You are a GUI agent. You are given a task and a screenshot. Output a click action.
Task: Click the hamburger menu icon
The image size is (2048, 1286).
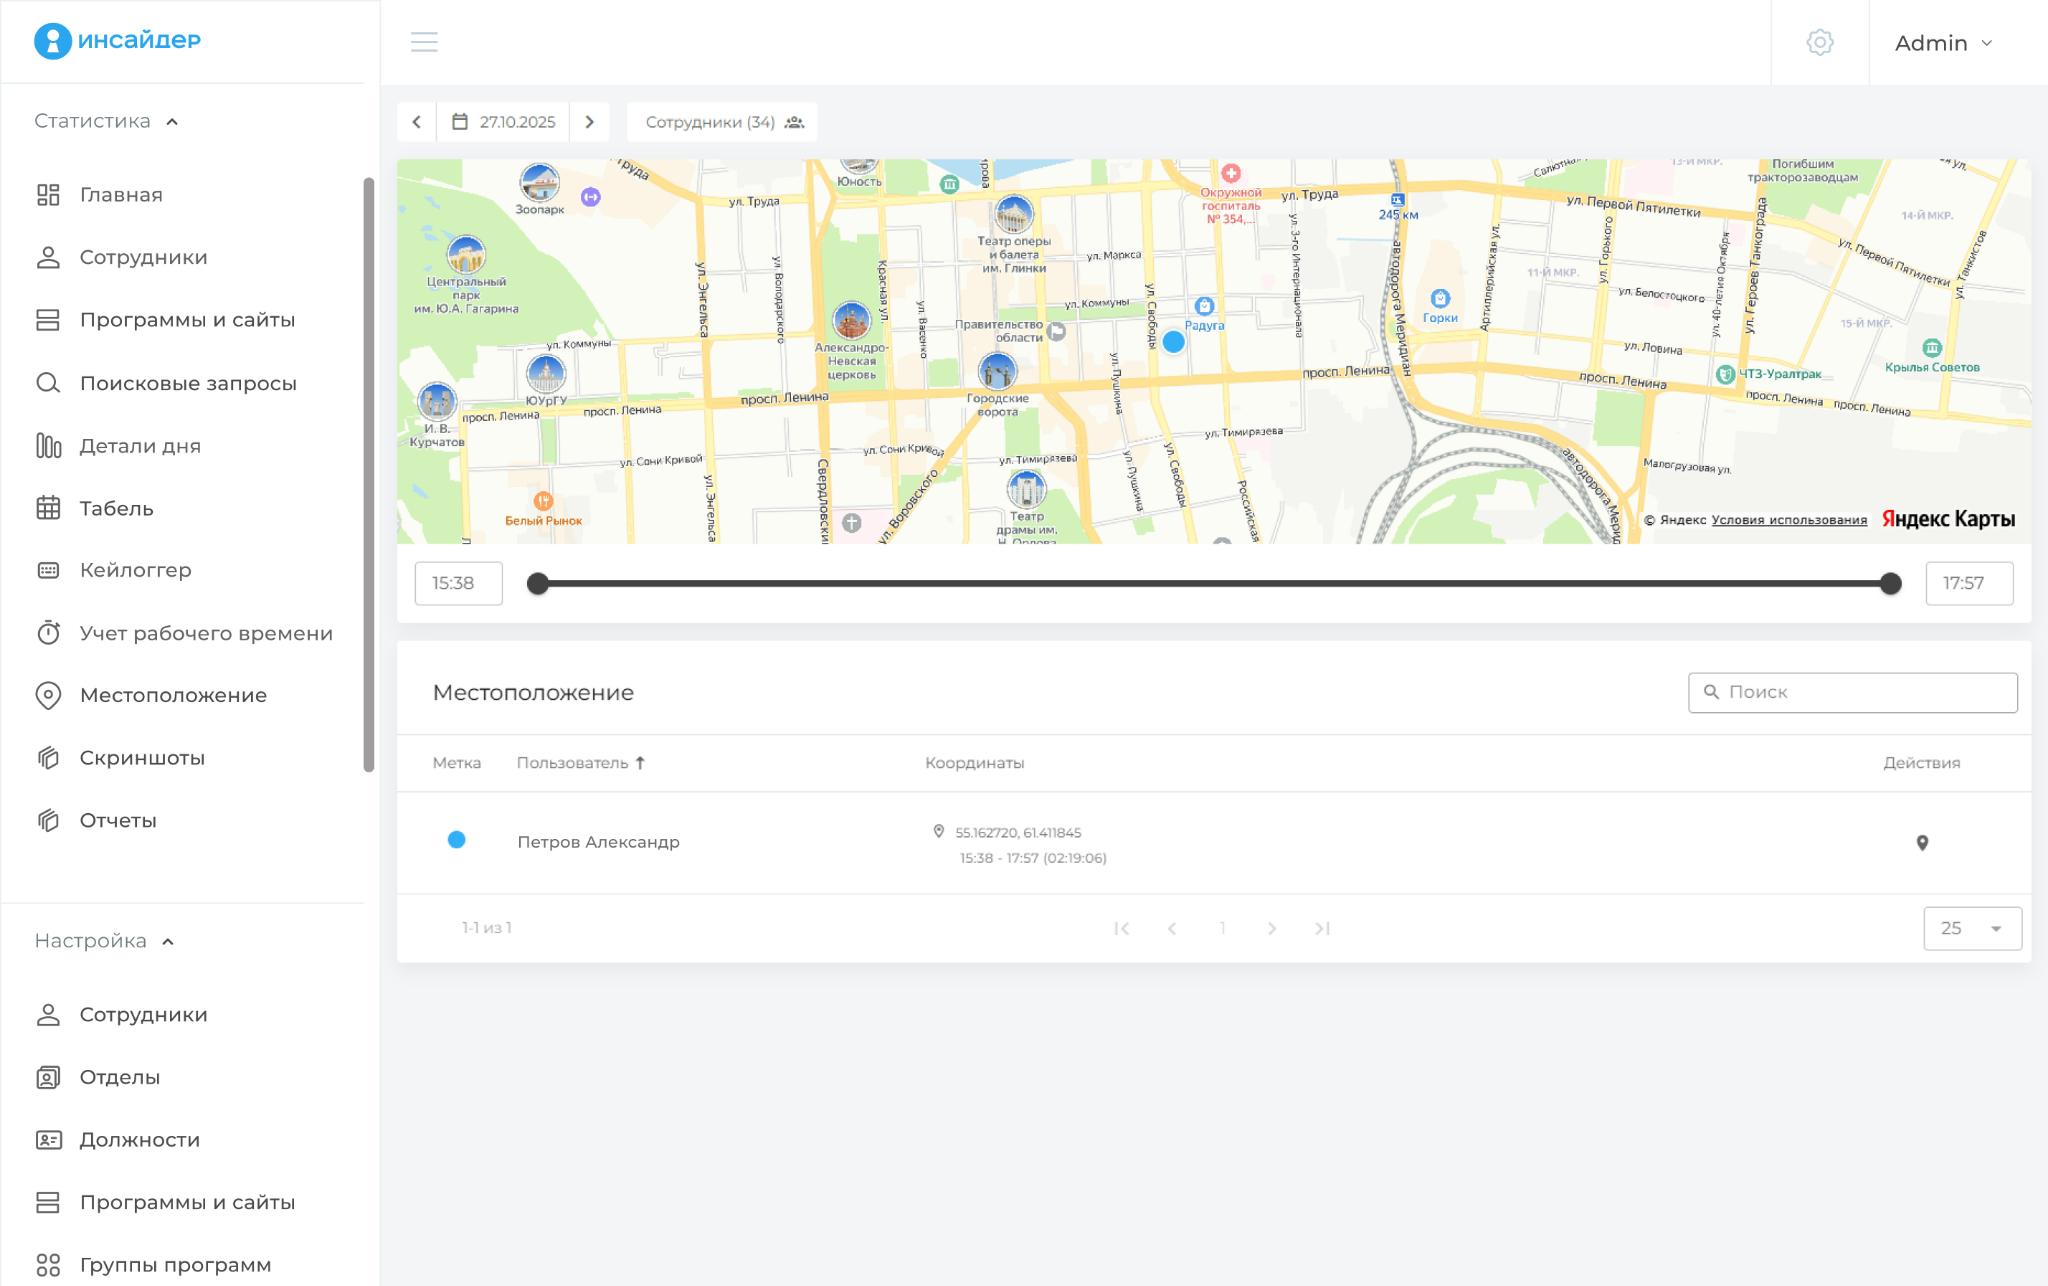click(424, 42)
